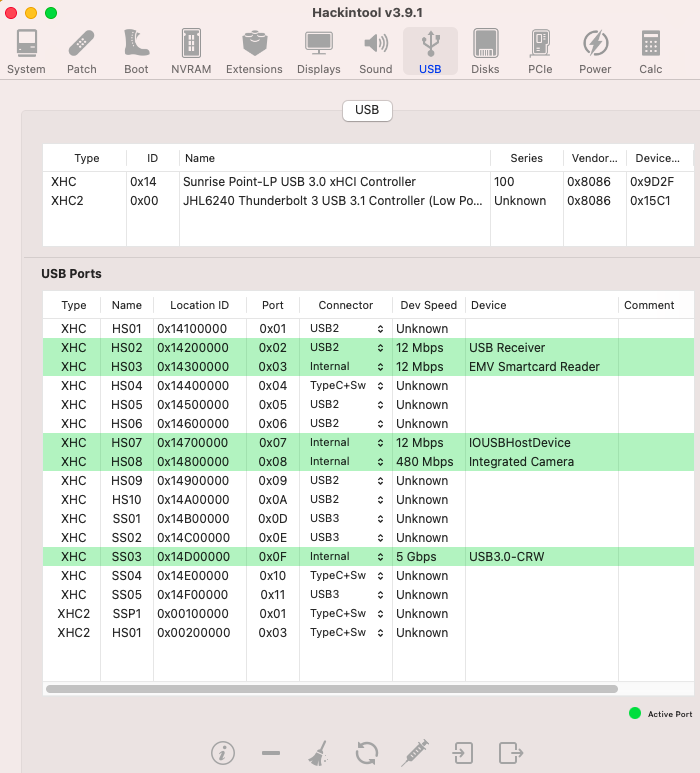Click the Series column header
Screen dimensions: 700x773
pos(526,158)
